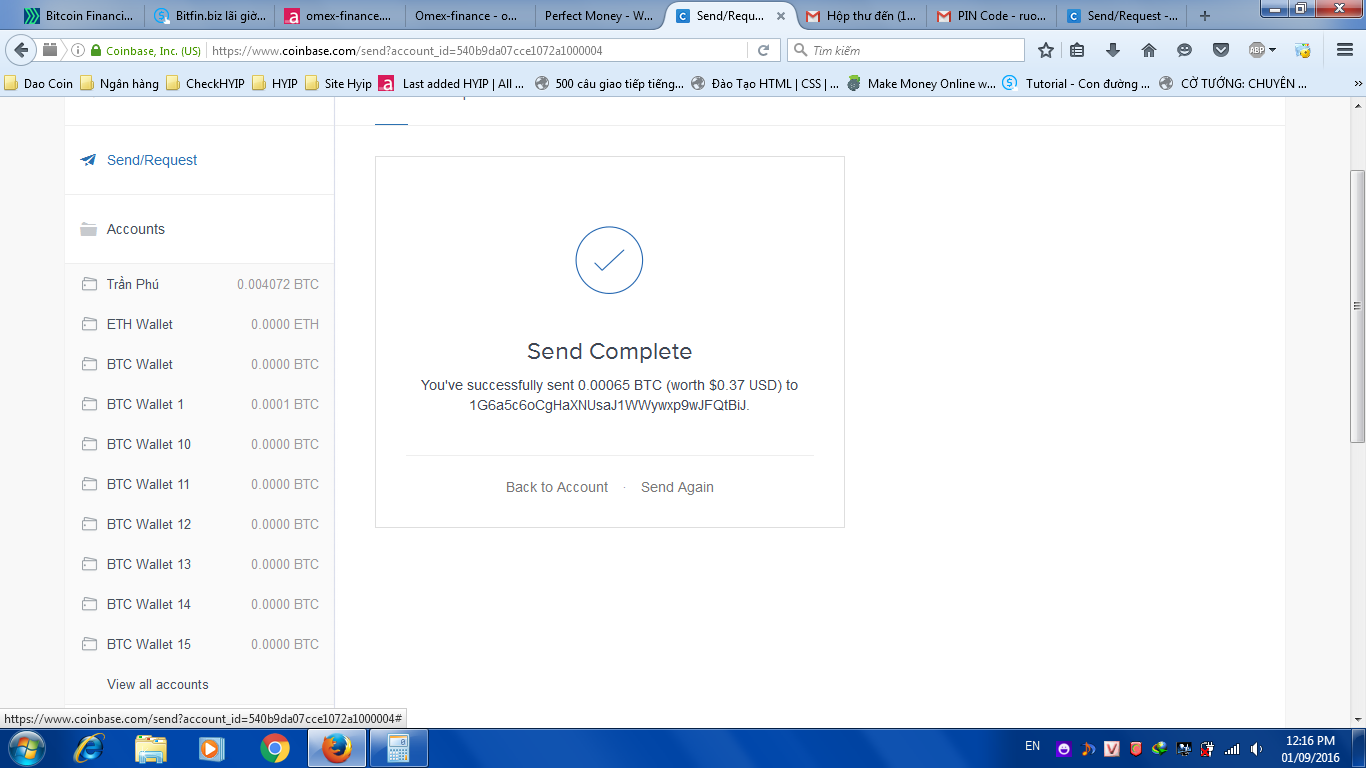Screen dimensions: 1366x768
Task: Open the Last added HYIP bookmark
Action: 452,84
